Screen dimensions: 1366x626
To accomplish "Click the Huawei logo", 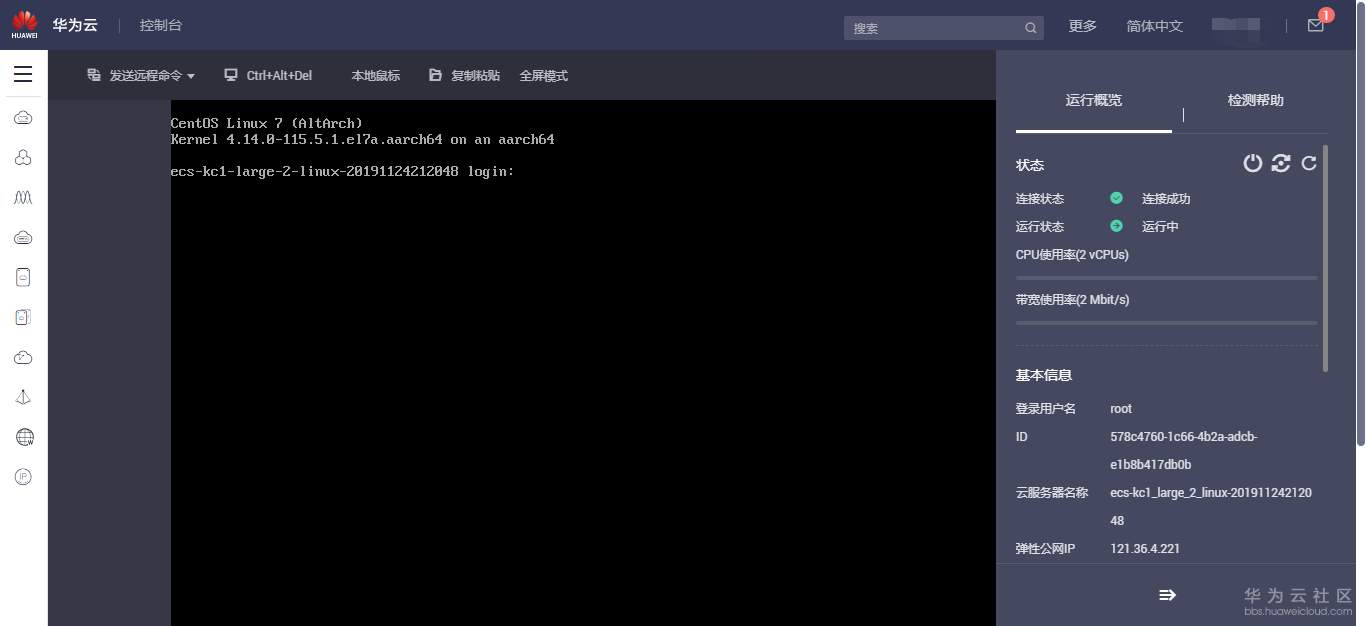I will pos(24,25).
